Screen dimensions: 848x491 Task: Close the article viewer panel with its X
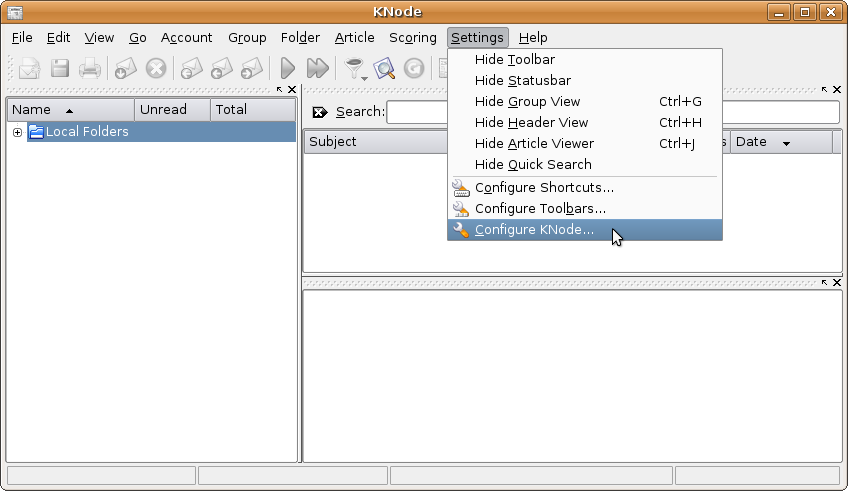[x=837, y=282]
